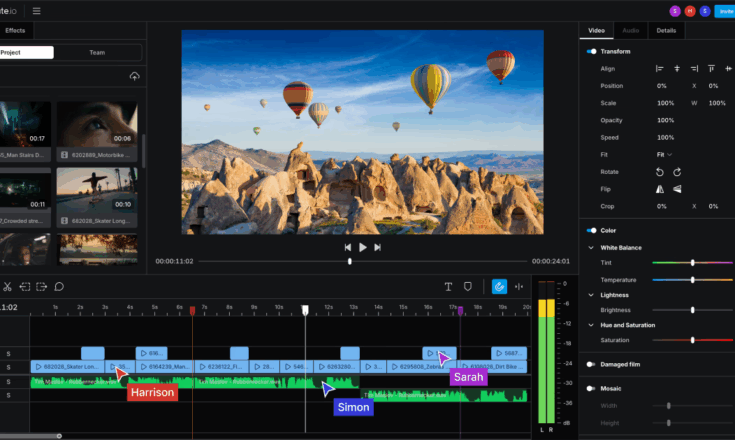Disable the Transform toggle
This screenshot has width=735, height=440.
592,51
